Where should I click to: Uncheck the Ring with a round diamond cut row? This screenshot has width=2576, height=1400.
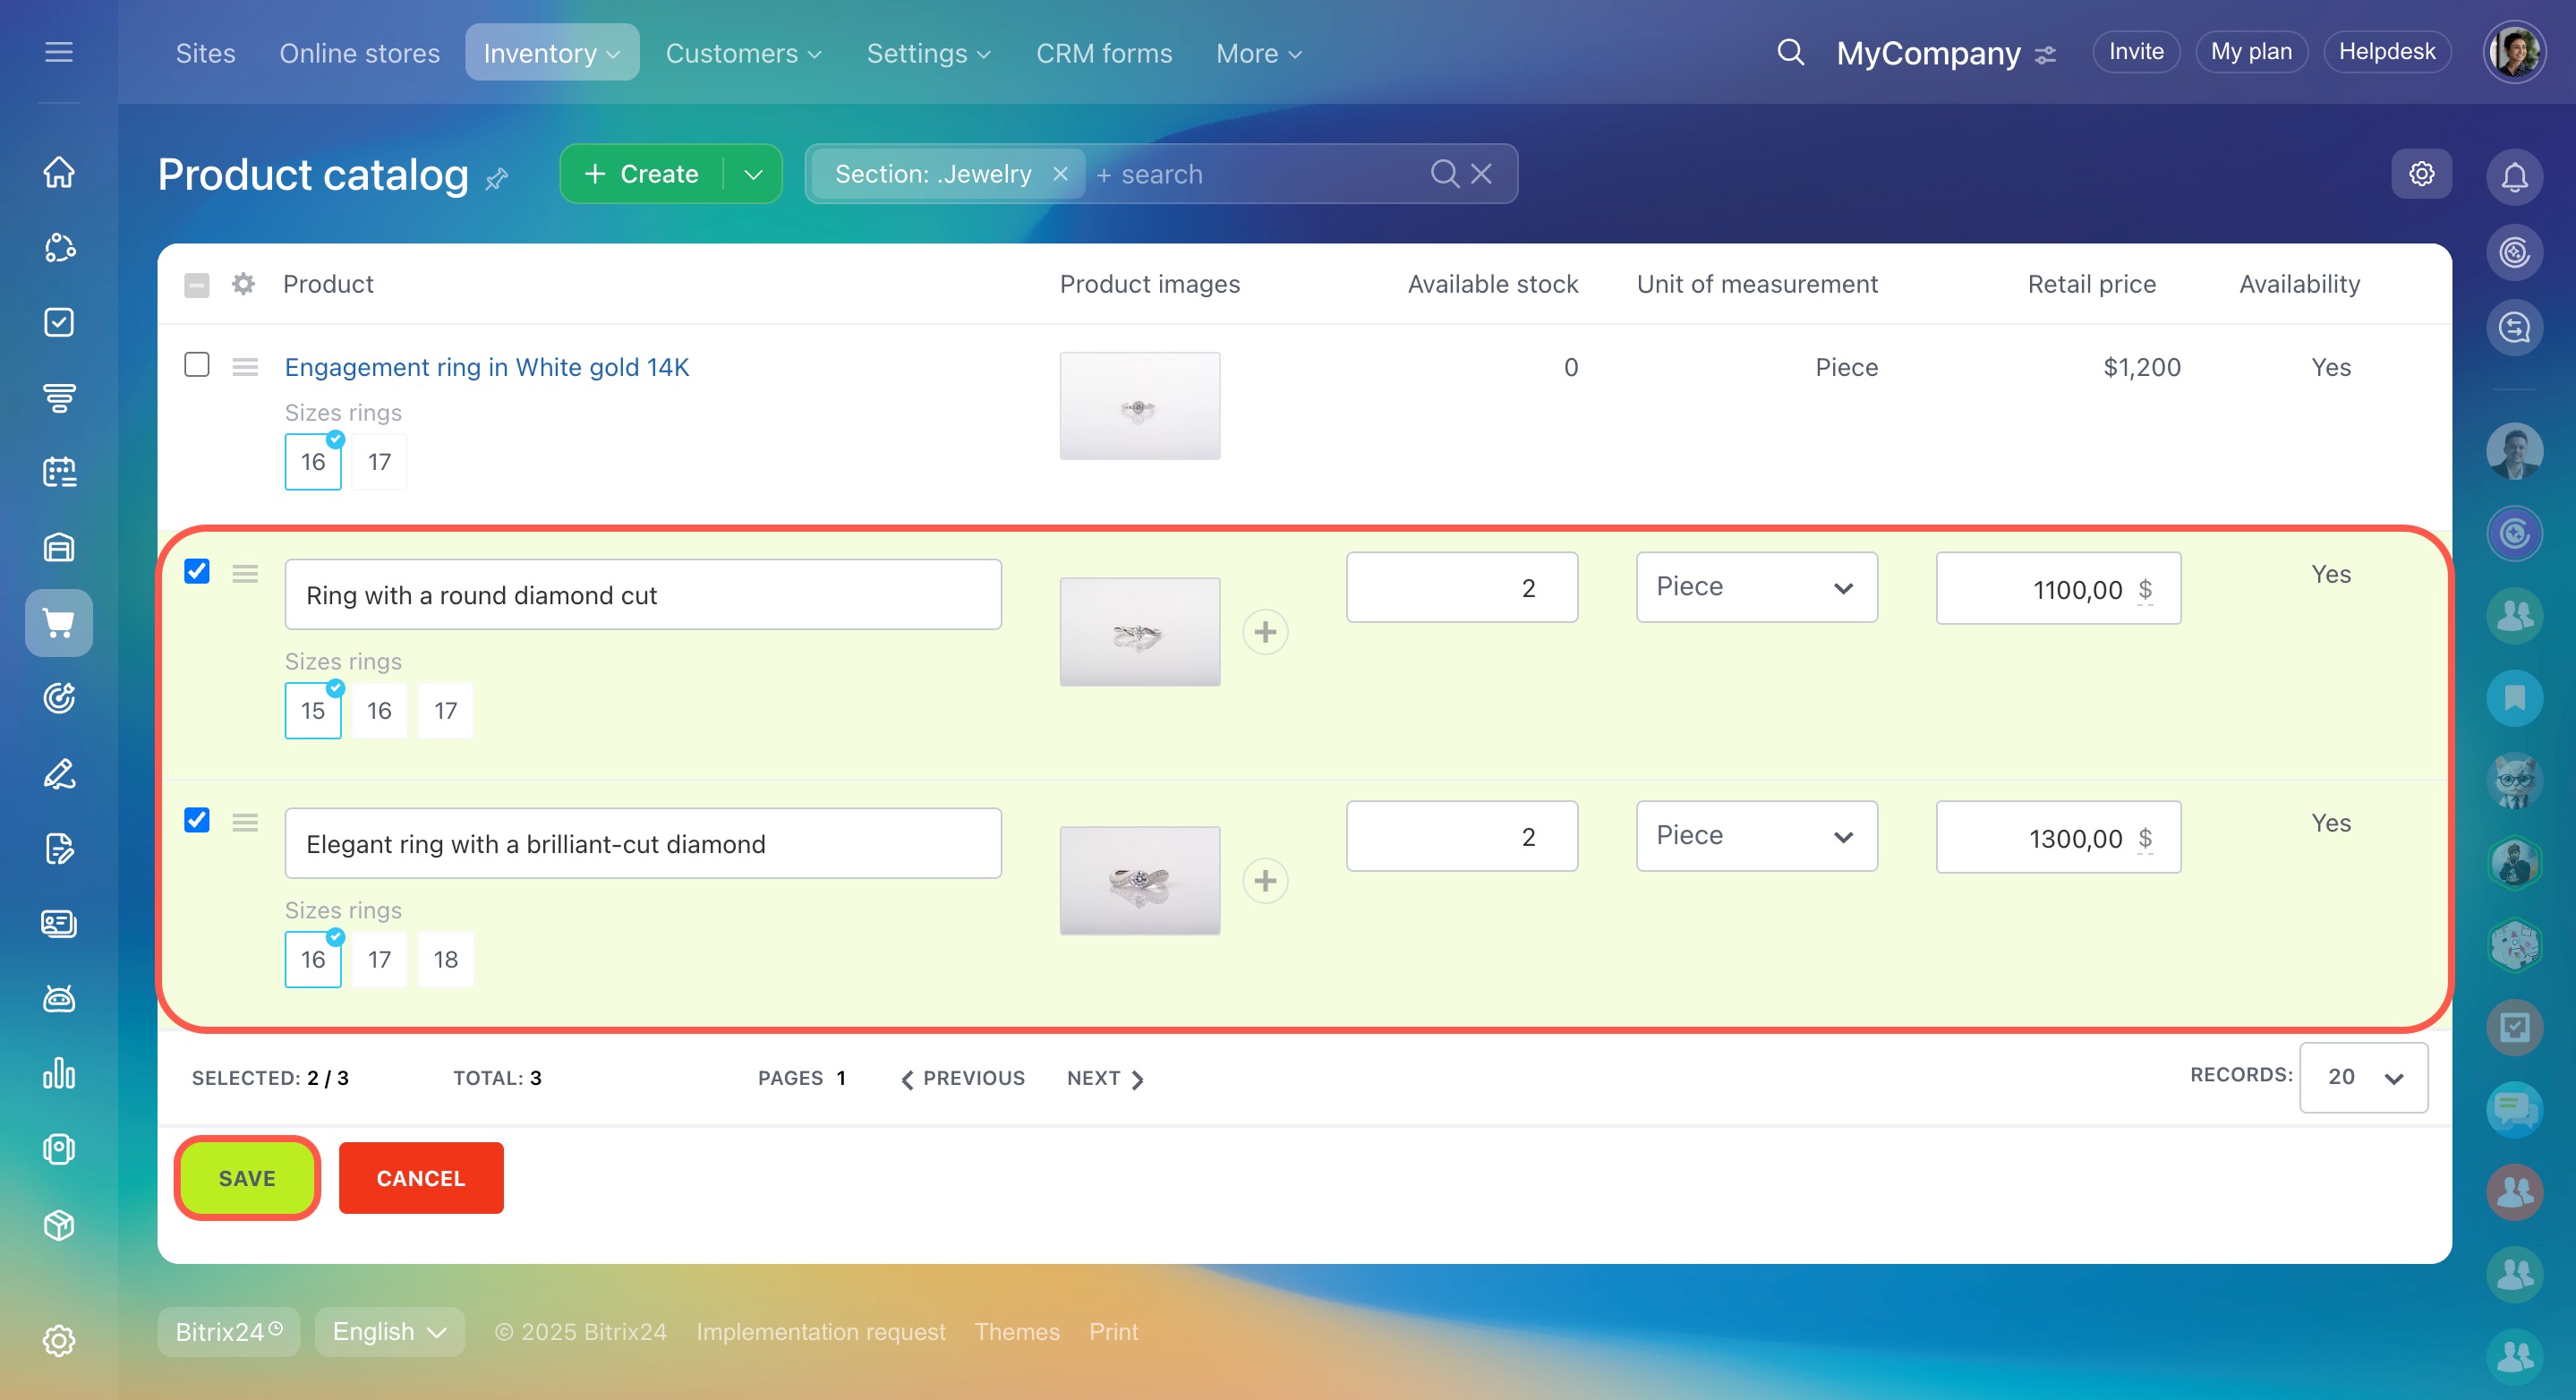(197, 571)
